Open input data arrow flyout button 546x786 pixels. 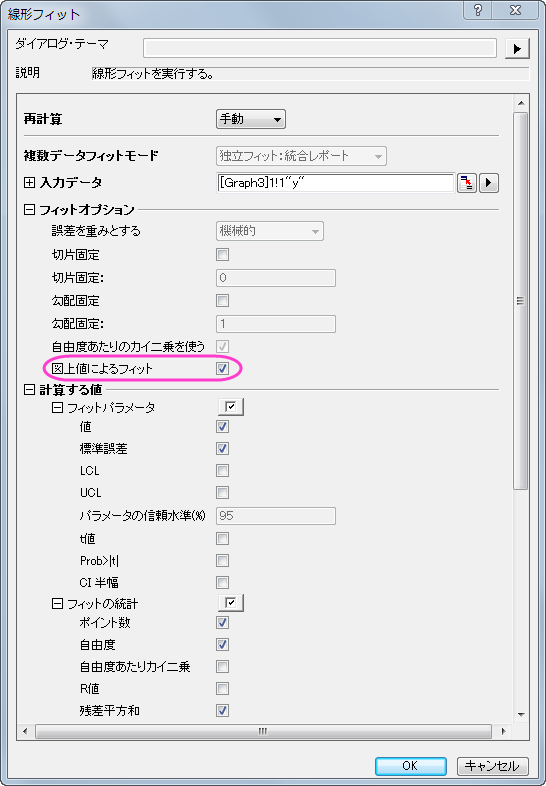[489, 183]
